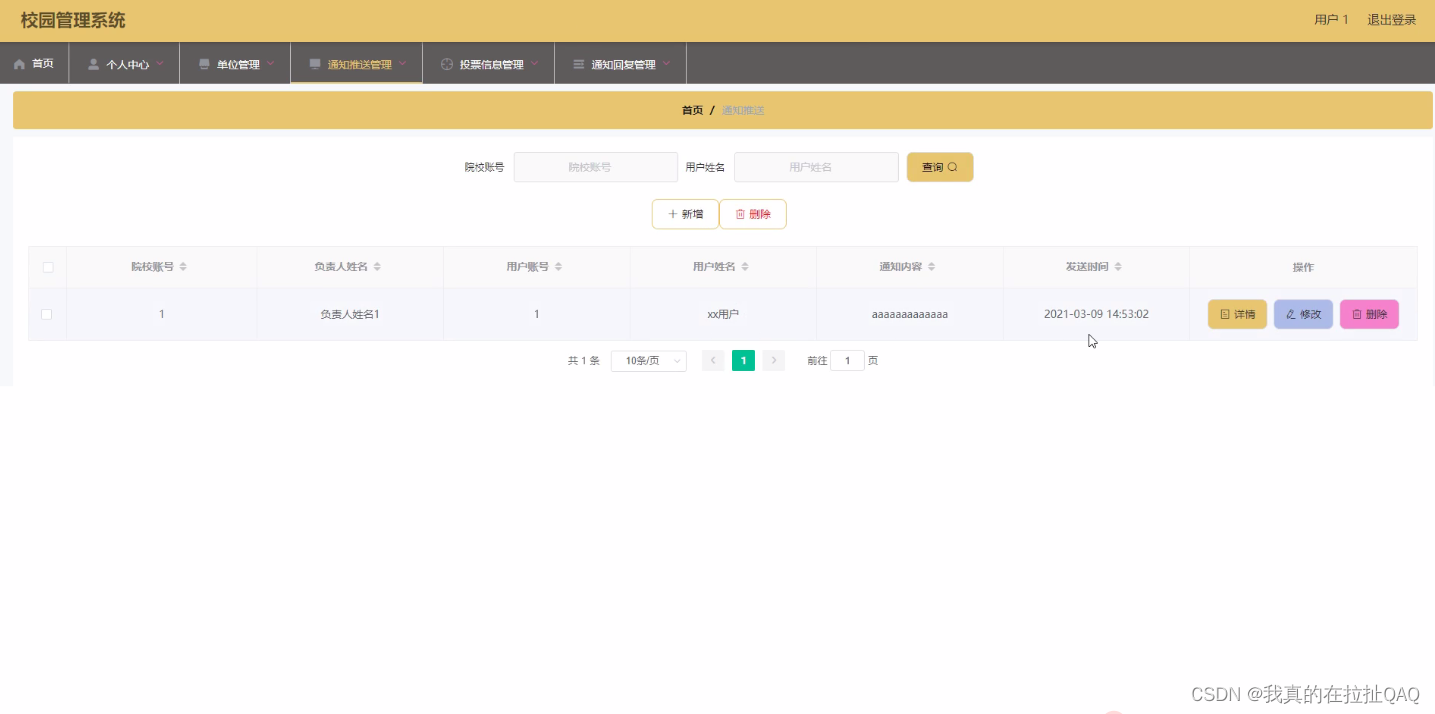Click the xx用户 cell
Image resolution: width=1435 pixels, height=714 pixels.
click(x=723, y=314)
